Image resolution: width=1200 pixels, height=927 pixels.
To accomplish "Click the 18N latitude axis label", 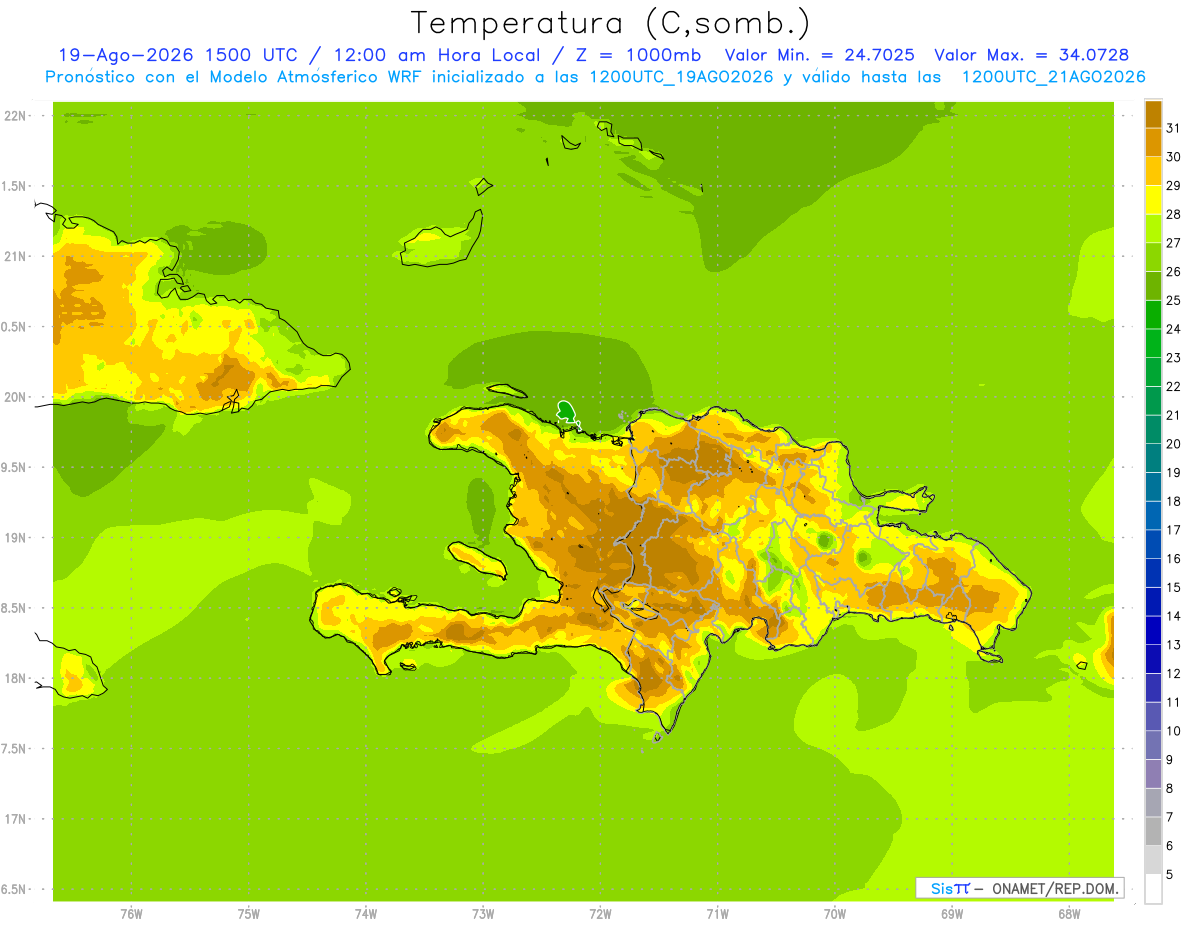I will click(16, 678).
